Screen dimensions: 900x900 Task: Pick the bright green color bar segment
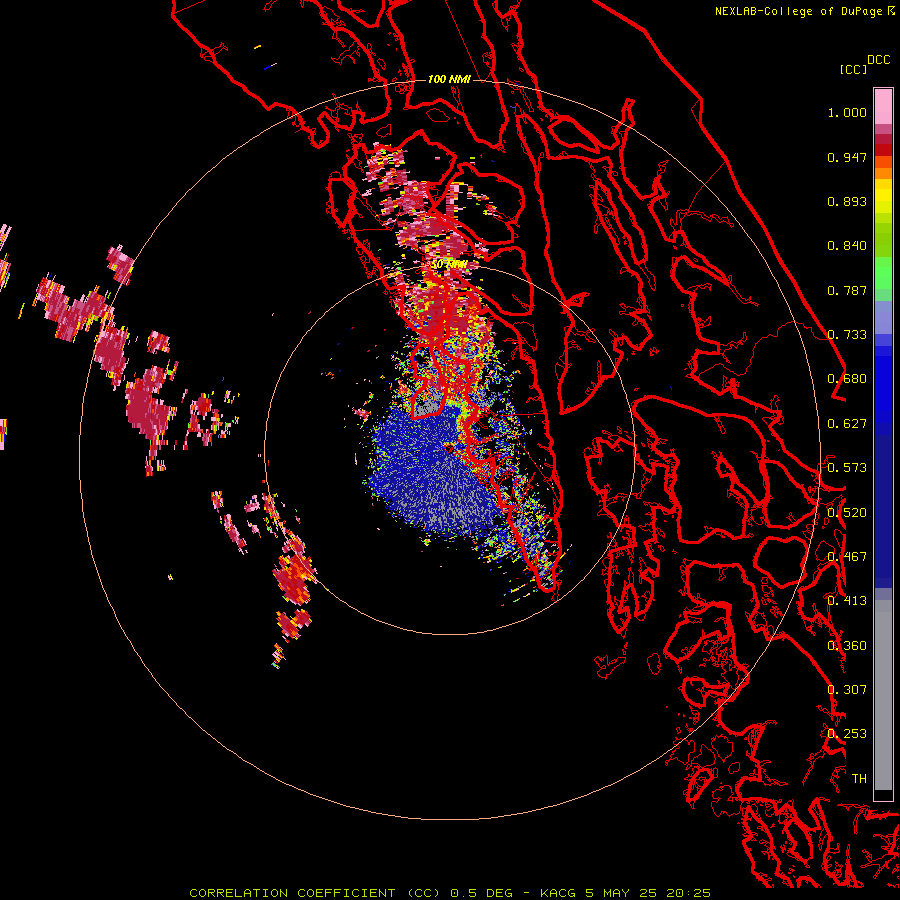point(883,273)
